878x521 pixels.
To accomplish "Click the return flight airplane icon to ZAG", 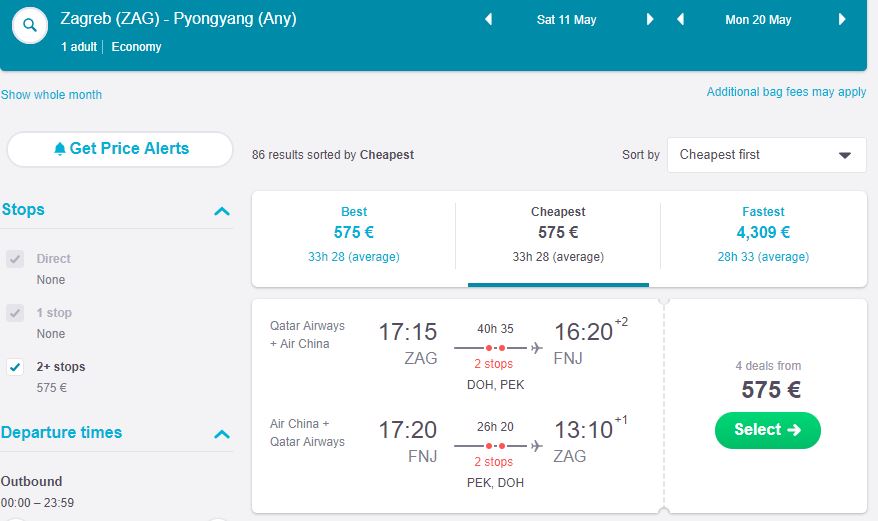I will point(537,446).
